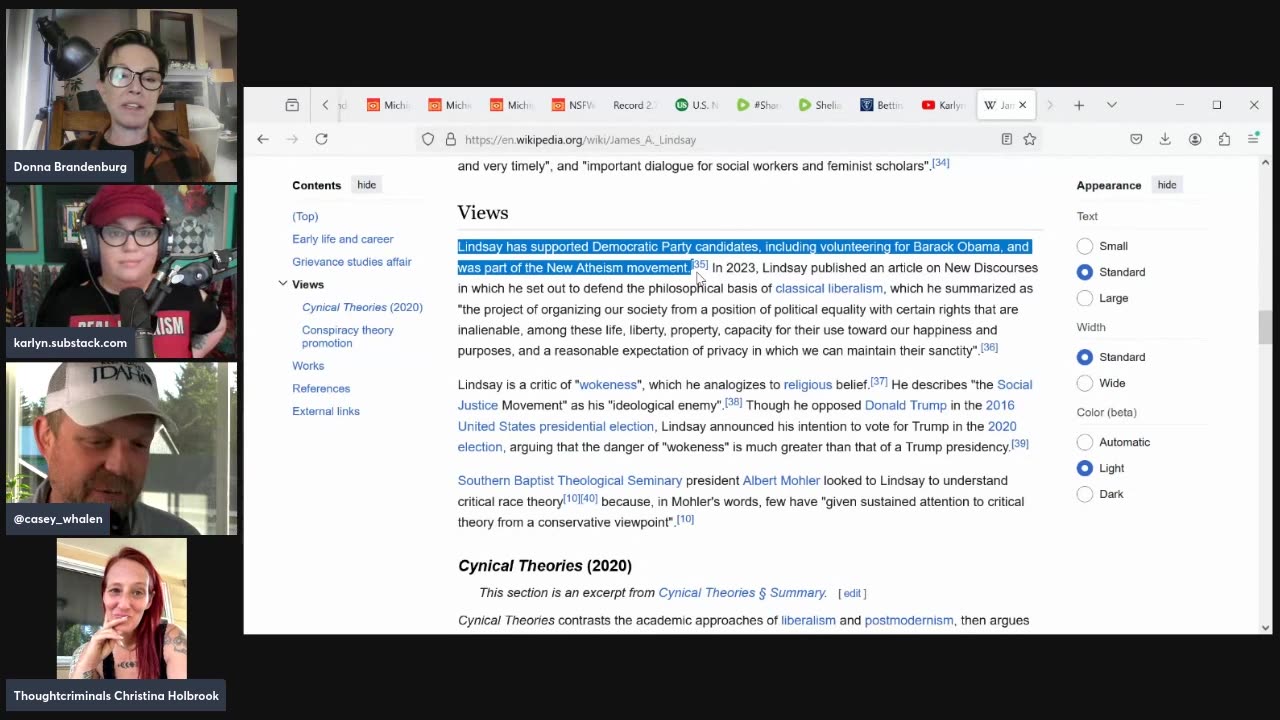The height and width of the screenshot is (720, 1280).
Task: Open the Donald Trump link
Action: 905,405
